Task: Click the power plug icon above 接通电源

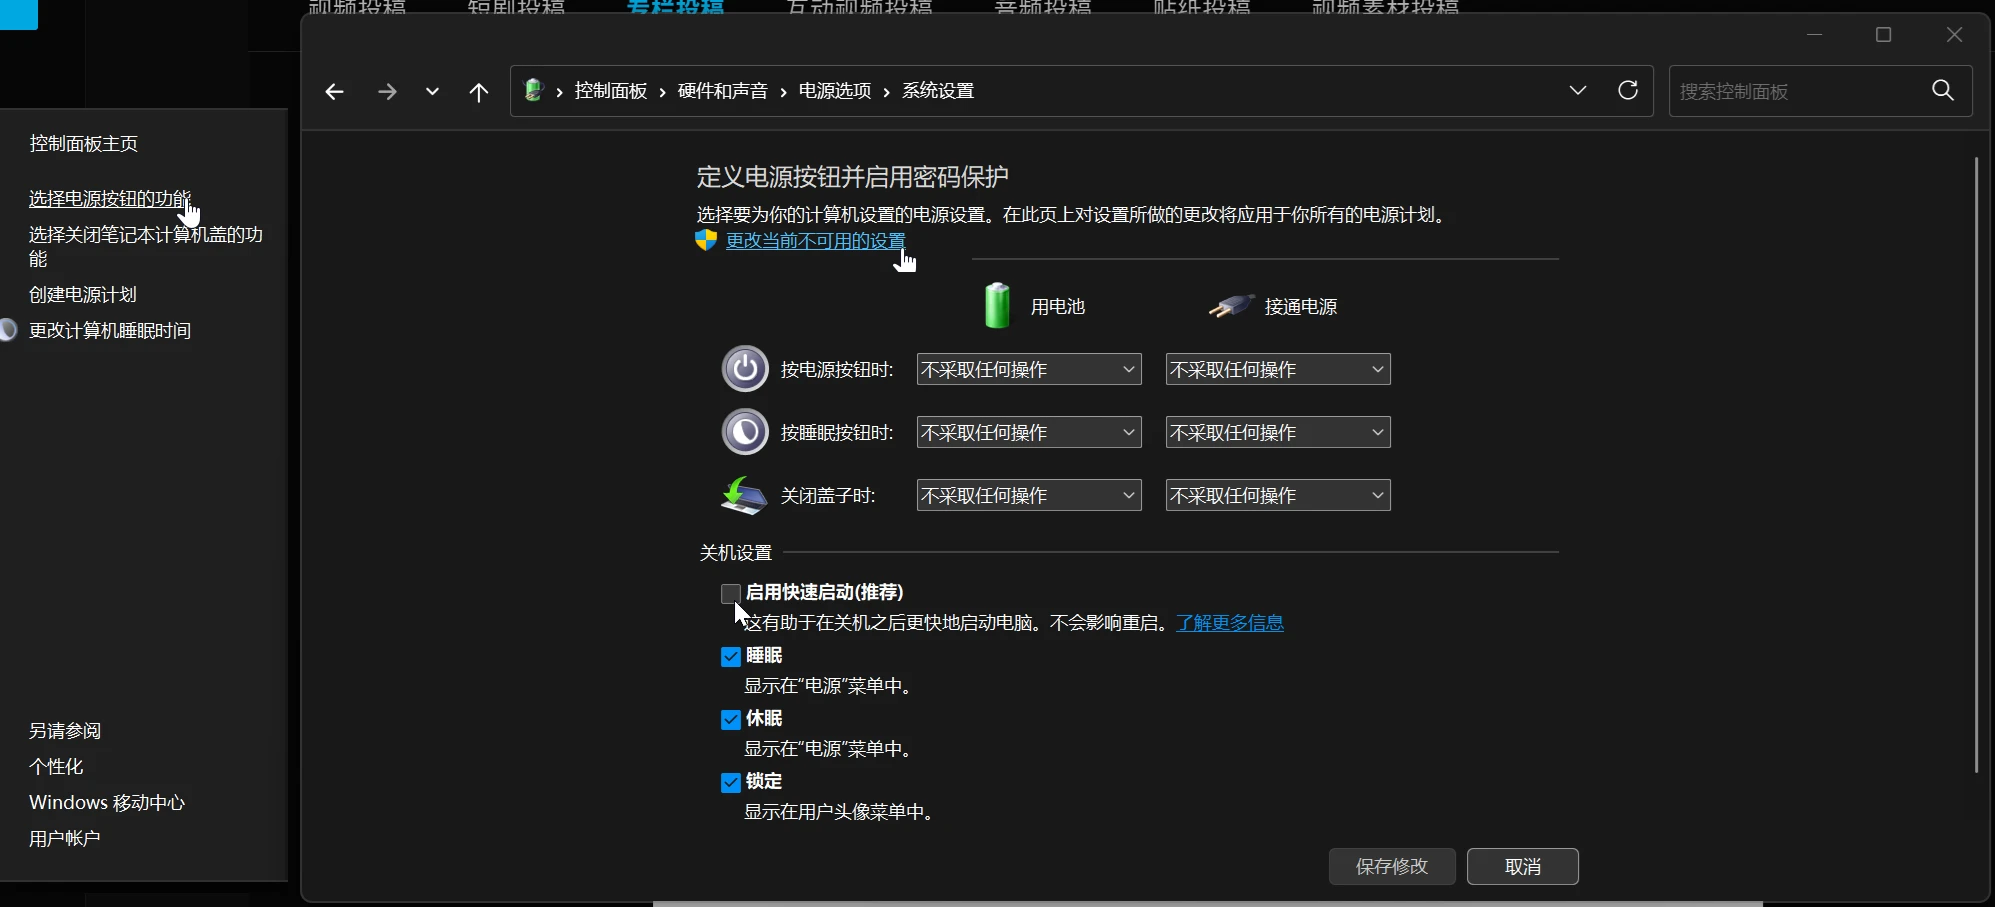Action: coord(1231,306)
